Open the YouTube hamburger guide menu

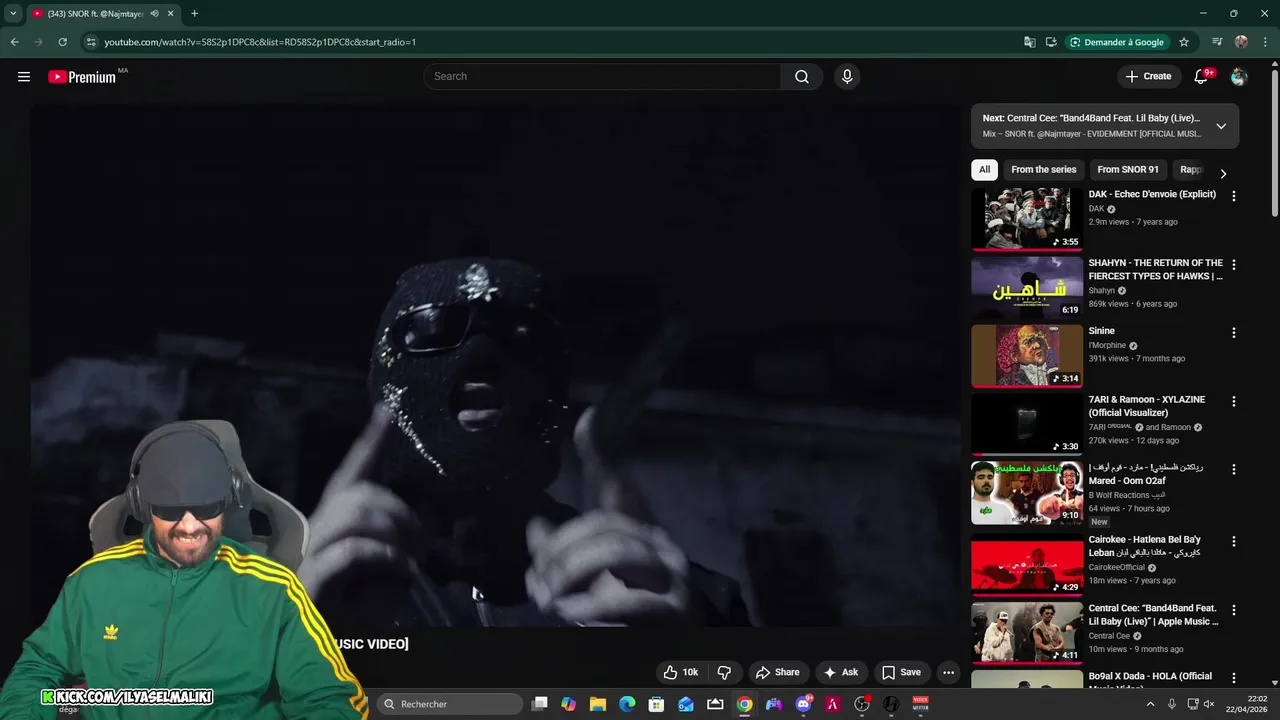tap(24, 77)
